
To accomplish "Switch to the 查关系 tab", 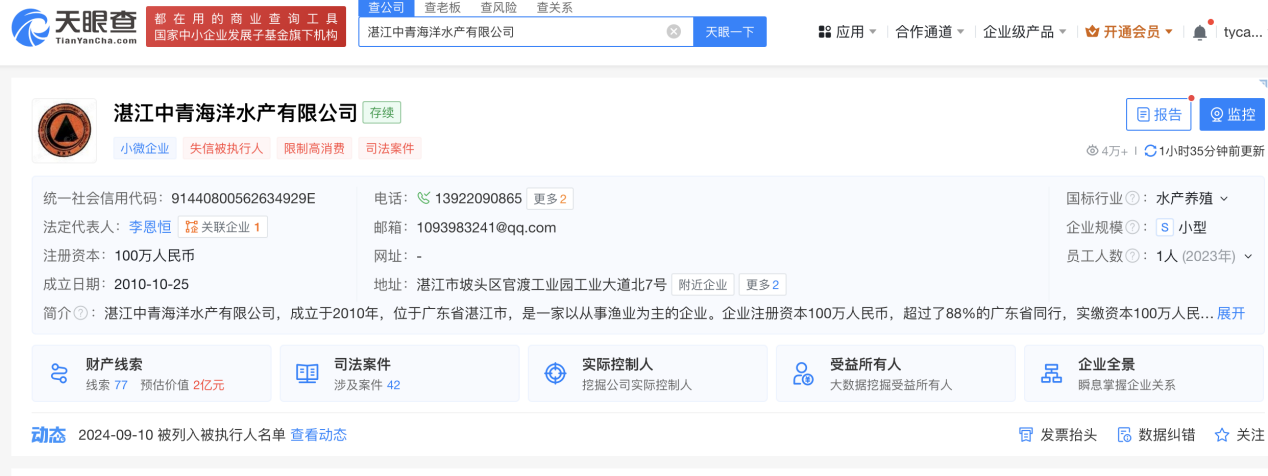I will click(x=555, y=7).
